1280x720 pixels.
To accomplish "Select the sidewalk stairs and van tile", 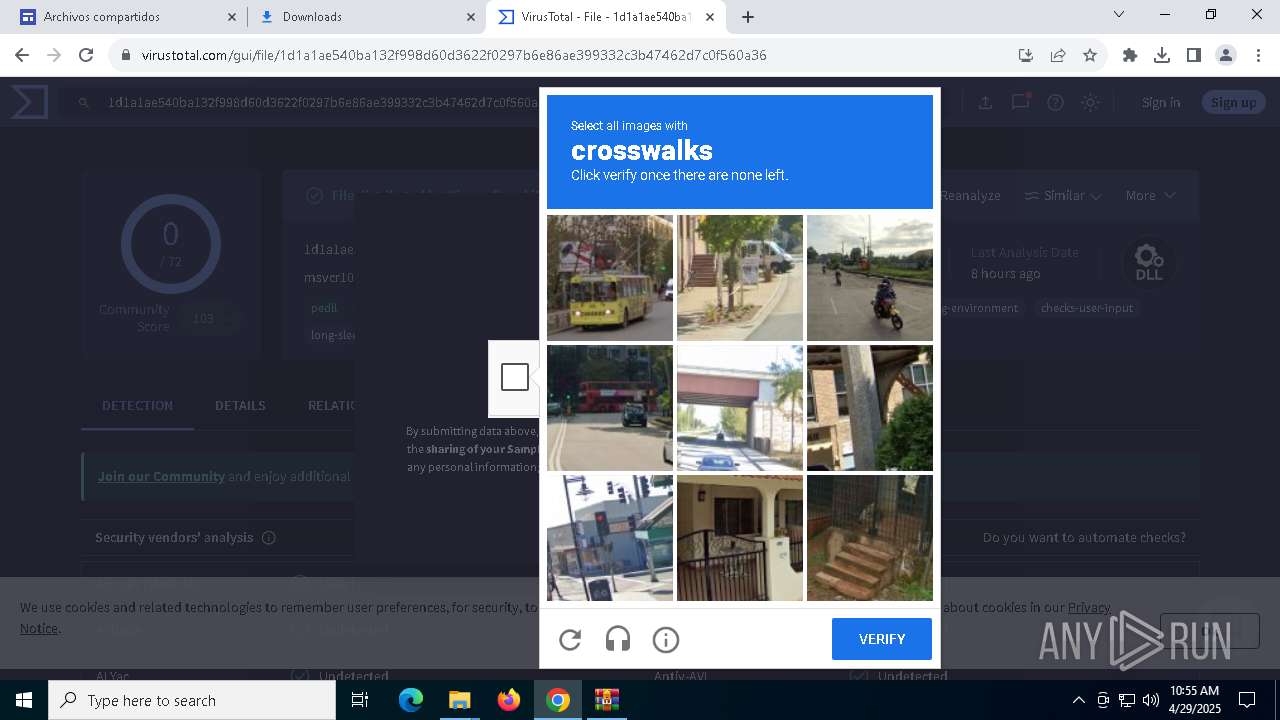I will coord(740,278).
